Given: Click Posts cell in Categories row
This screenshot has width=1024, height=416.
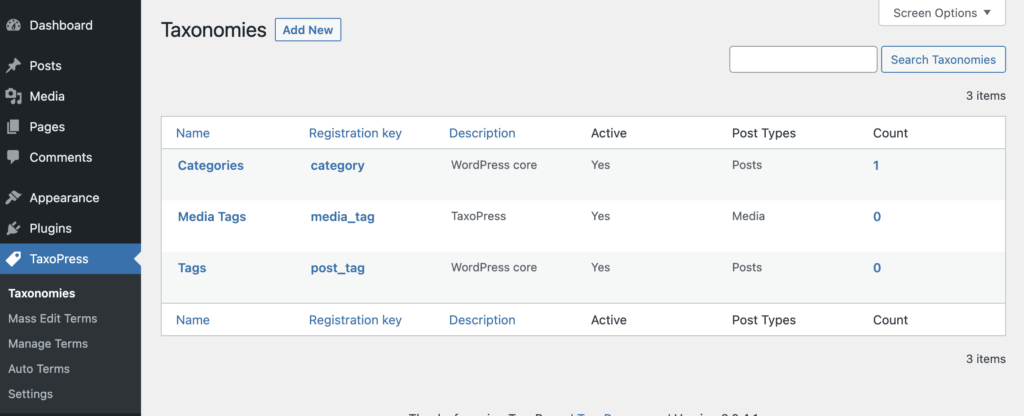Looking at the screenshot, I should [x=746, y=165].
